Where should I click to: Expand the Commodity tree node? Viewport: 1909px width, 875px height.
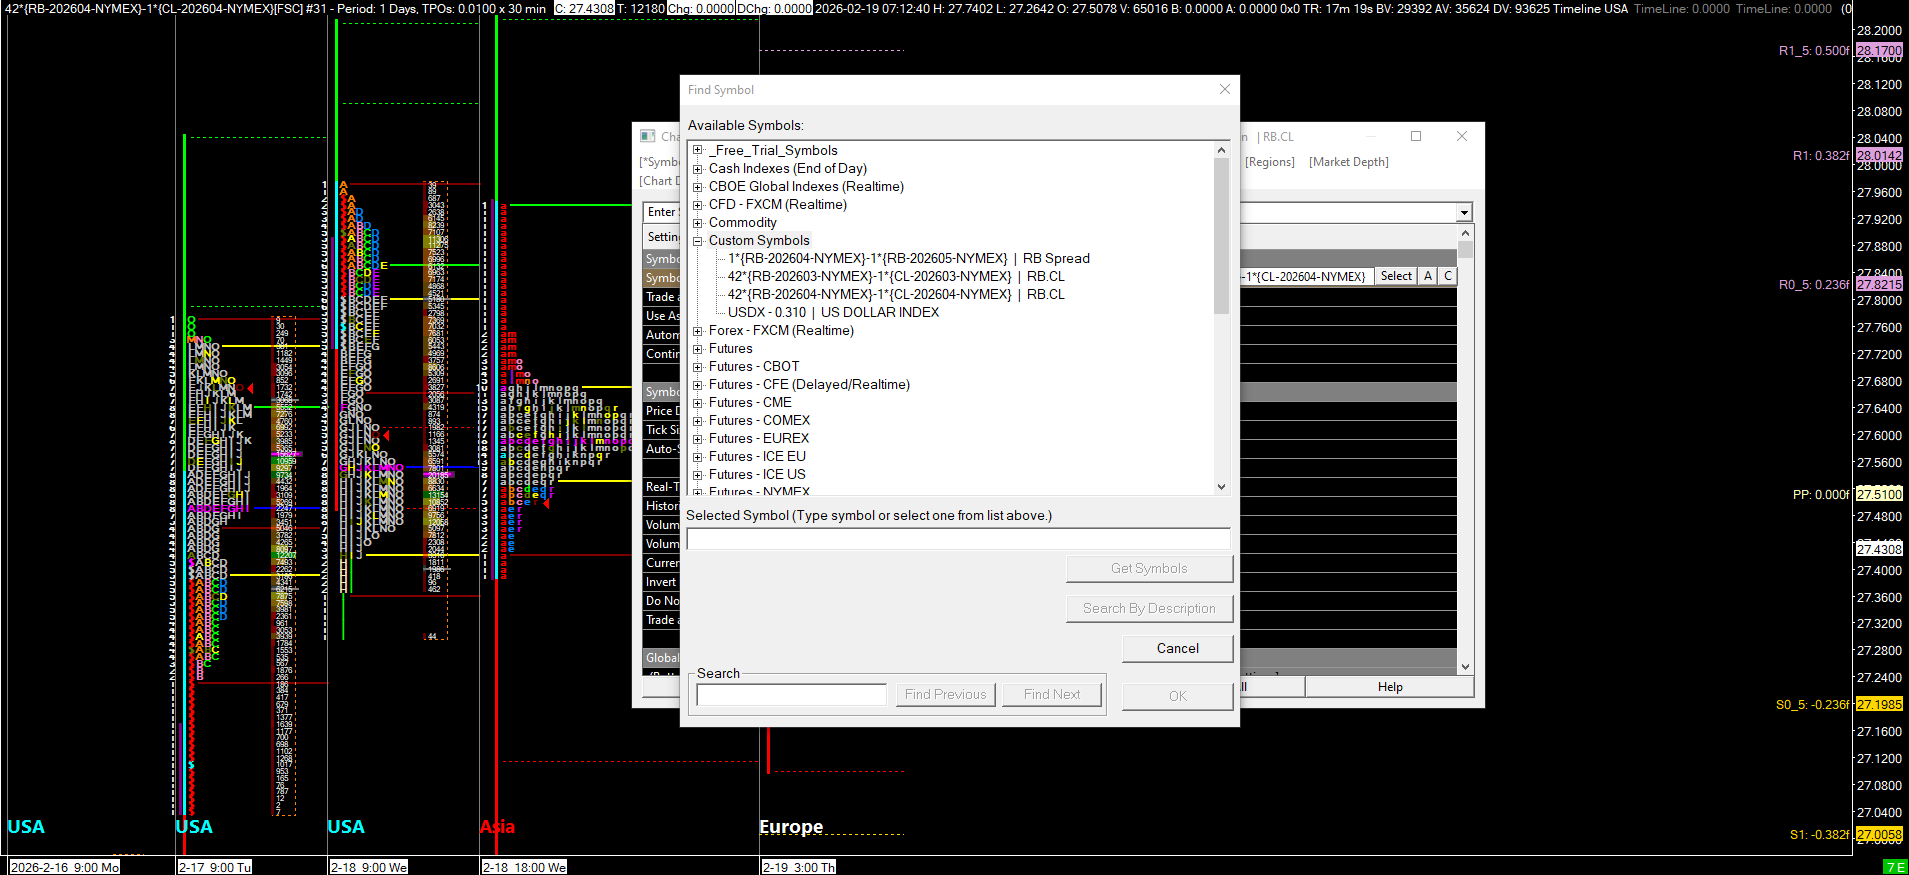[x=697, y=222]
